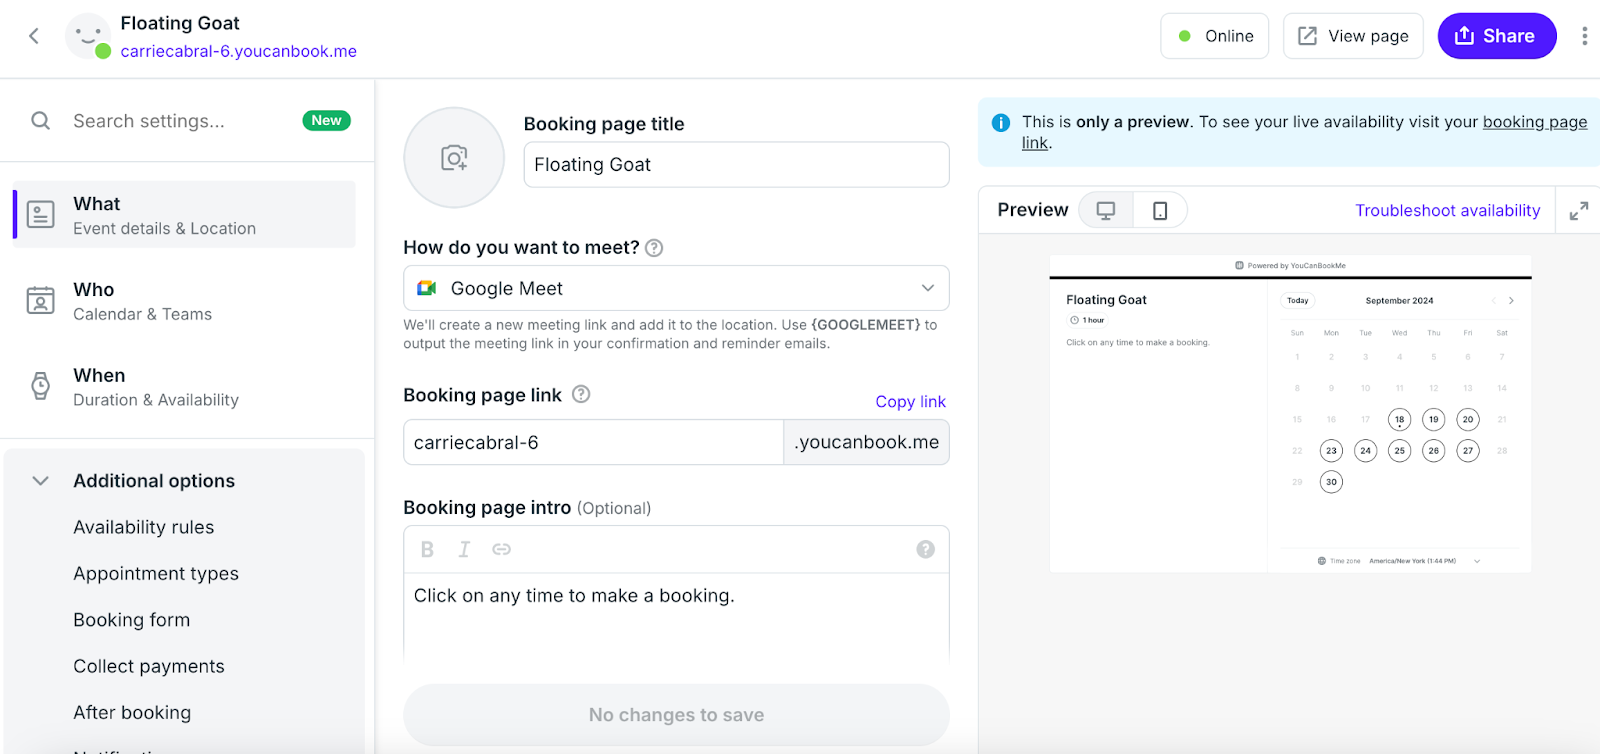1600x754 pixels.
Task: Open the three-dot more options menu
Action: 1584,36
